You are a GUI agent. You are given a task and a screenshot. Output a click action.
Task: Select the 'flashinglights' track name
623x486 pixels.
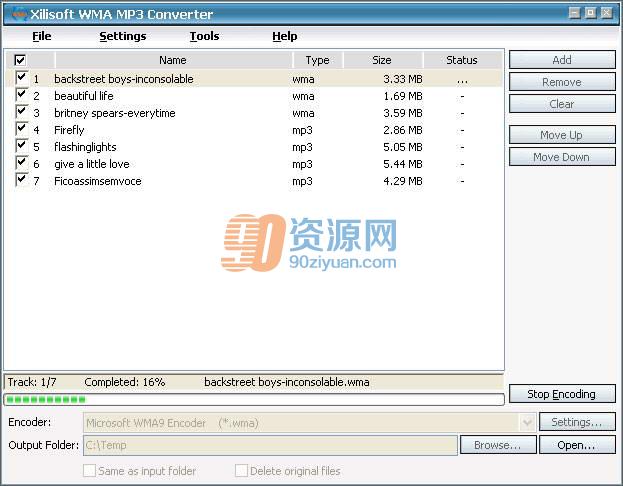click(x=85, y=147)
